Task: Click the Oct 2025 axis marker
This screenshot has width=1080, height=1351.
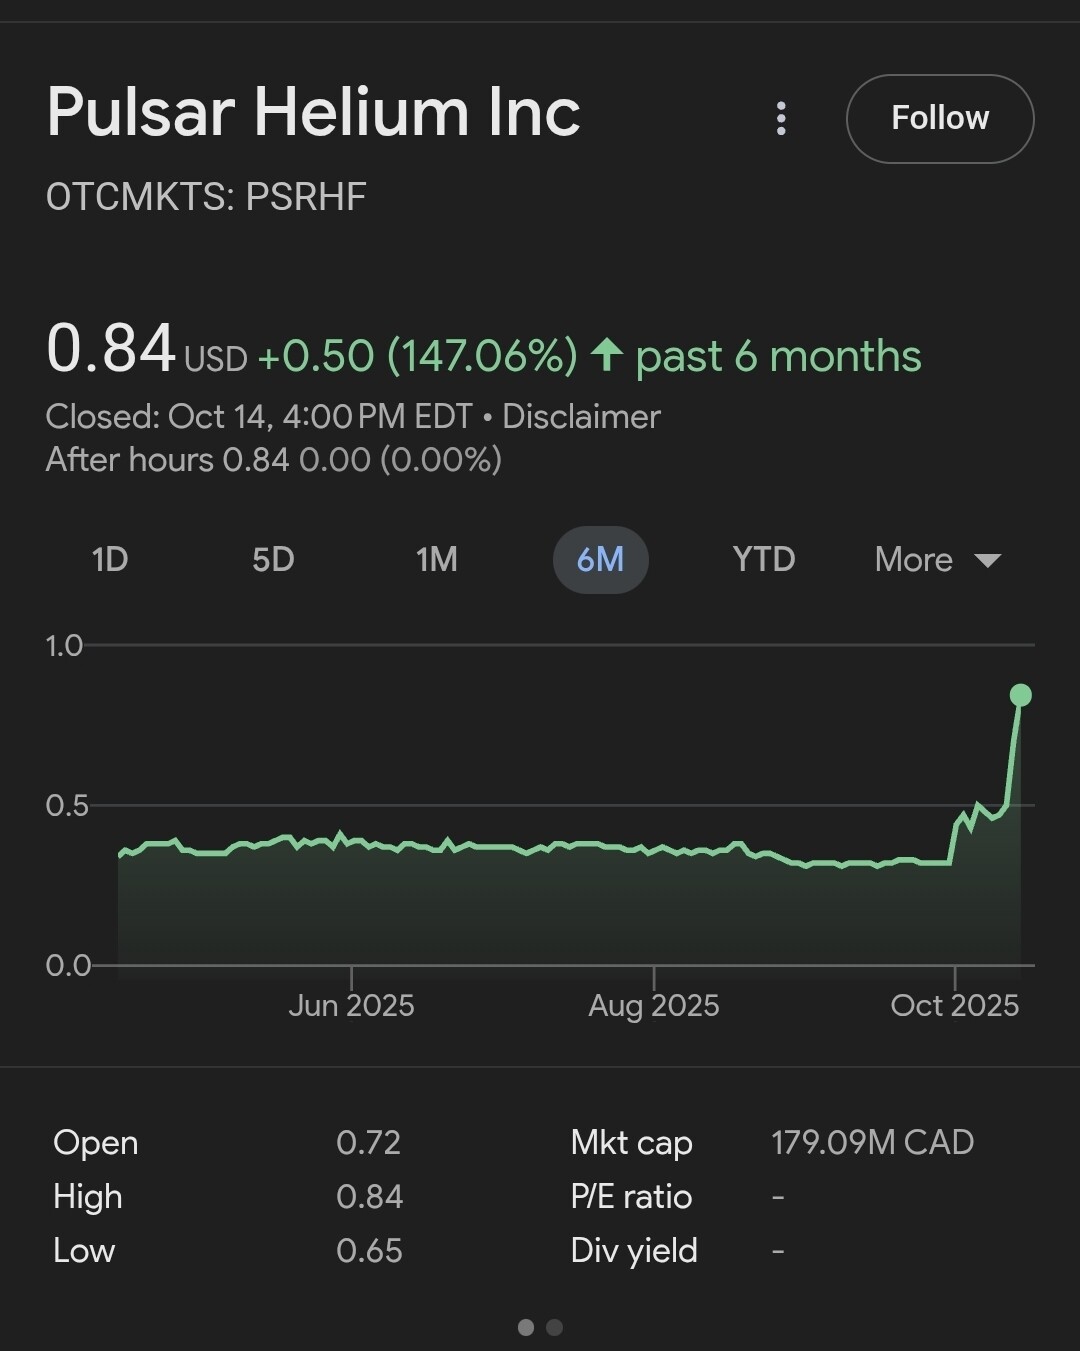Action: coord(954,1004)
